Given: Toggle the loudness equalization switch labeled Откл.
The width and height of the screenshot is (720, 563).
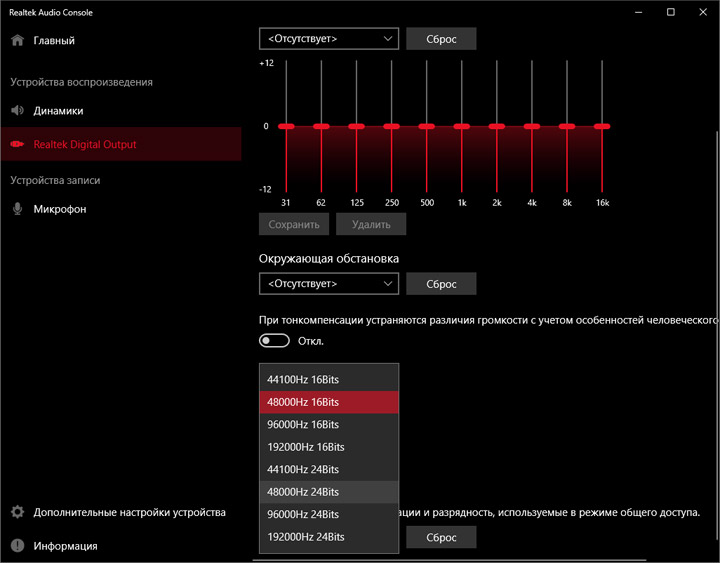Looking at the screenshot, I should pyautogui.click(x=274, y=341).
